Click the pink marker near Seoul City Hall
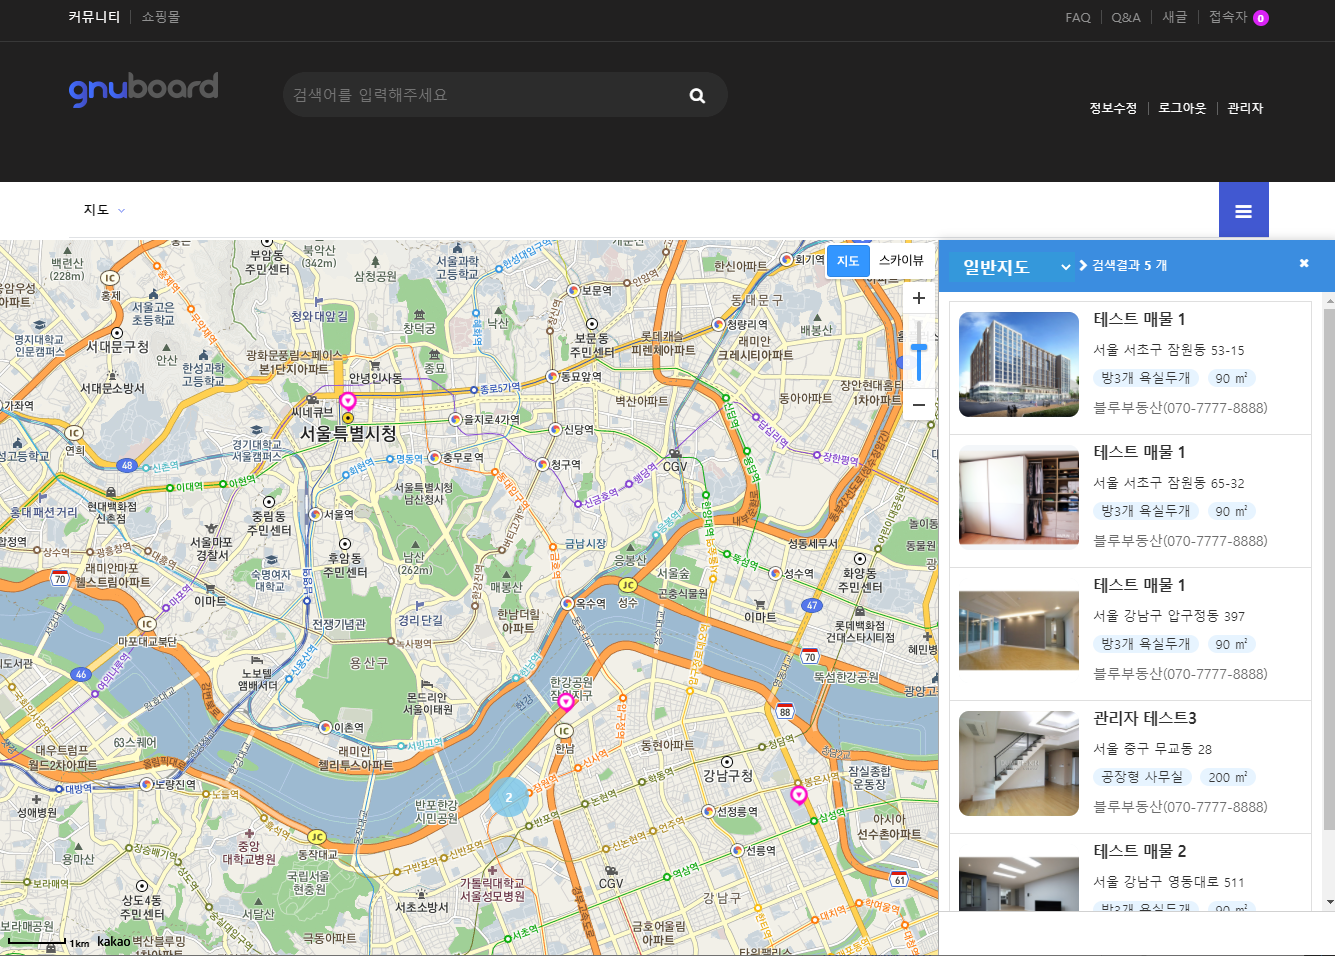 point(347,402)
